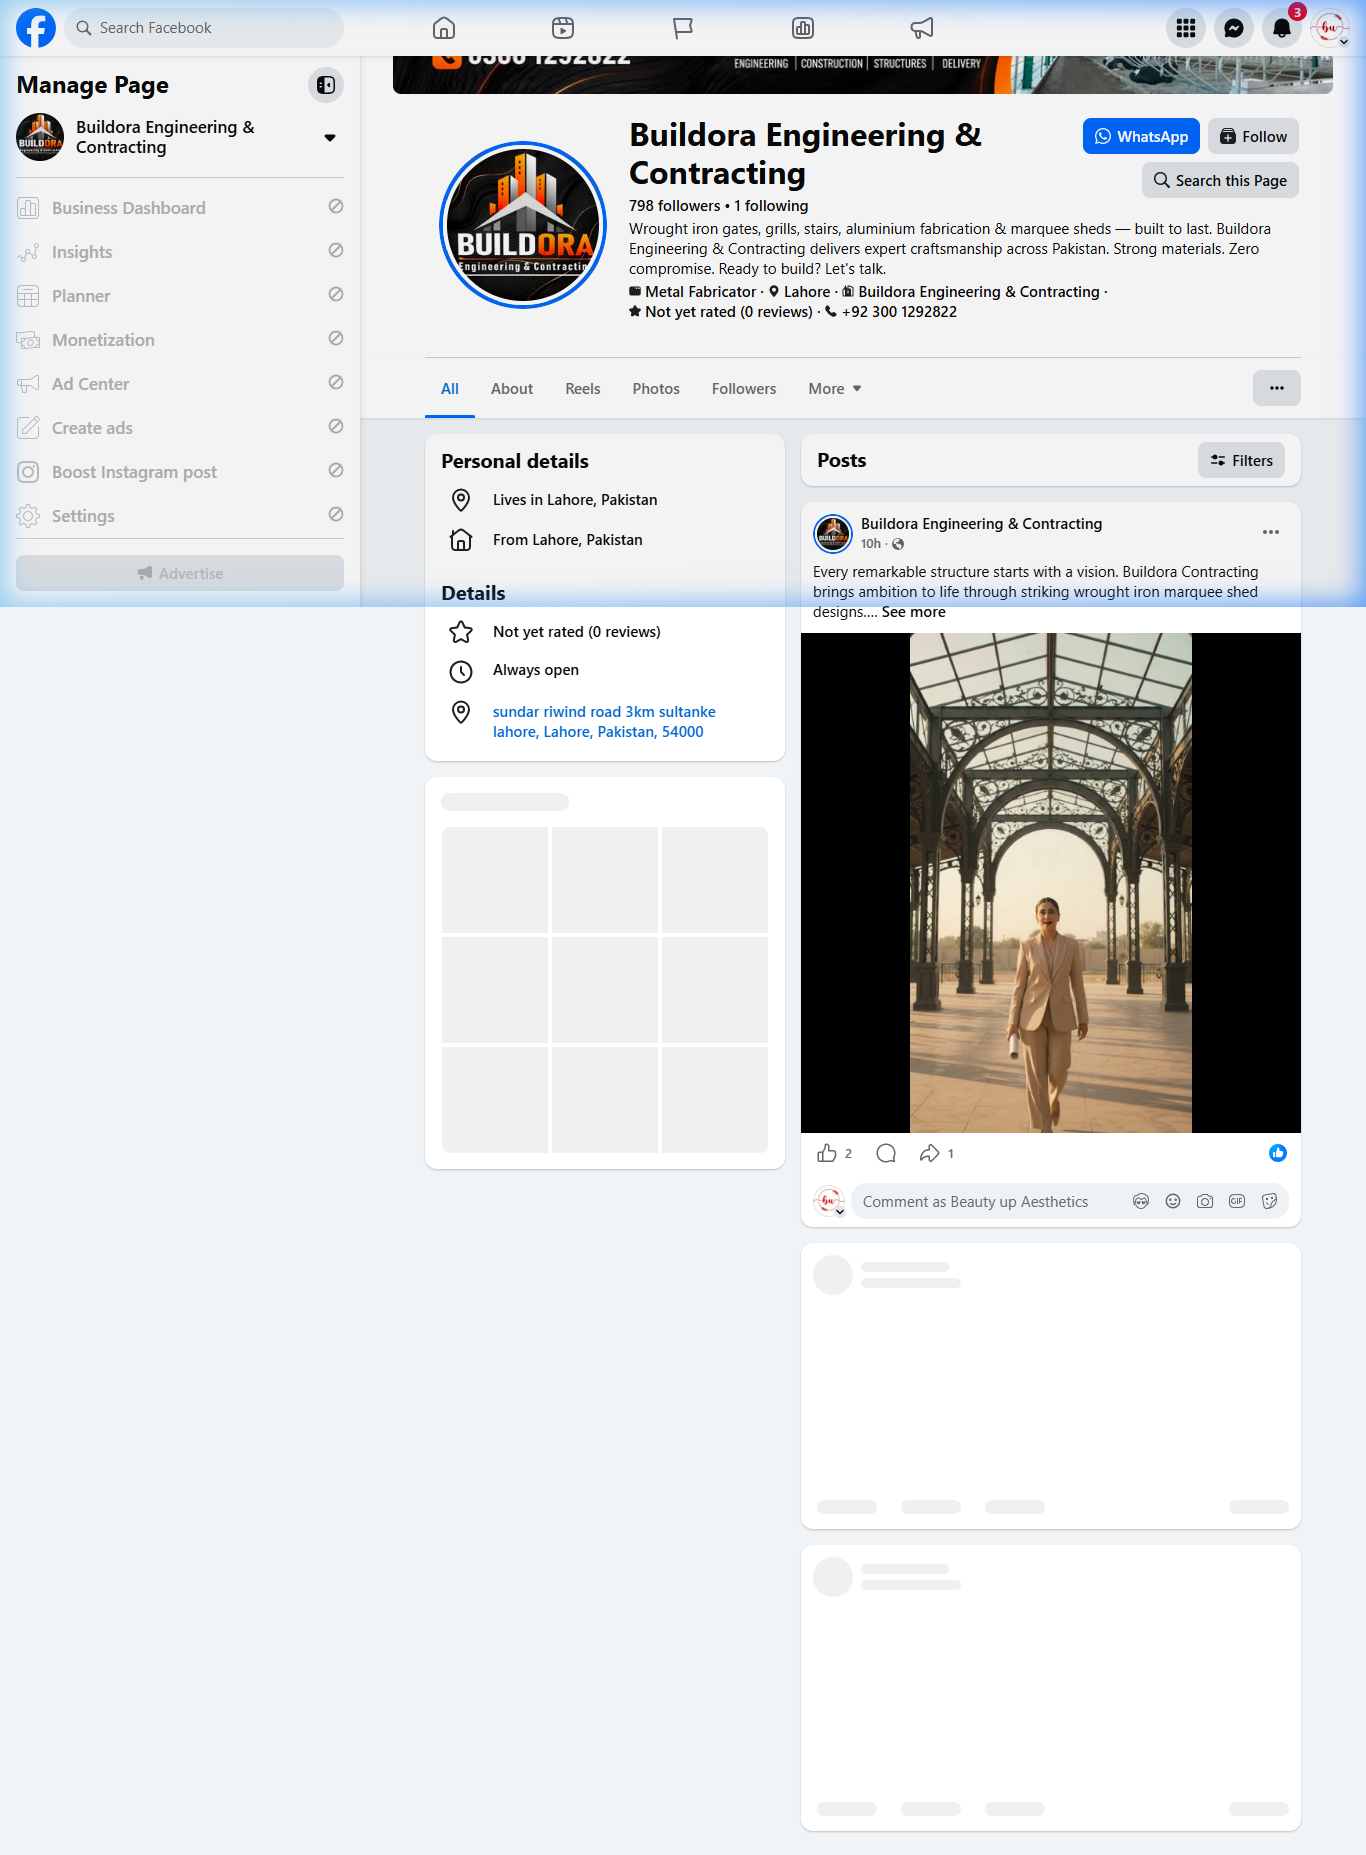Viewport: 1366px width, 1855px height.
Task: Follow the Buildora page
Action: click(1253, 136)
